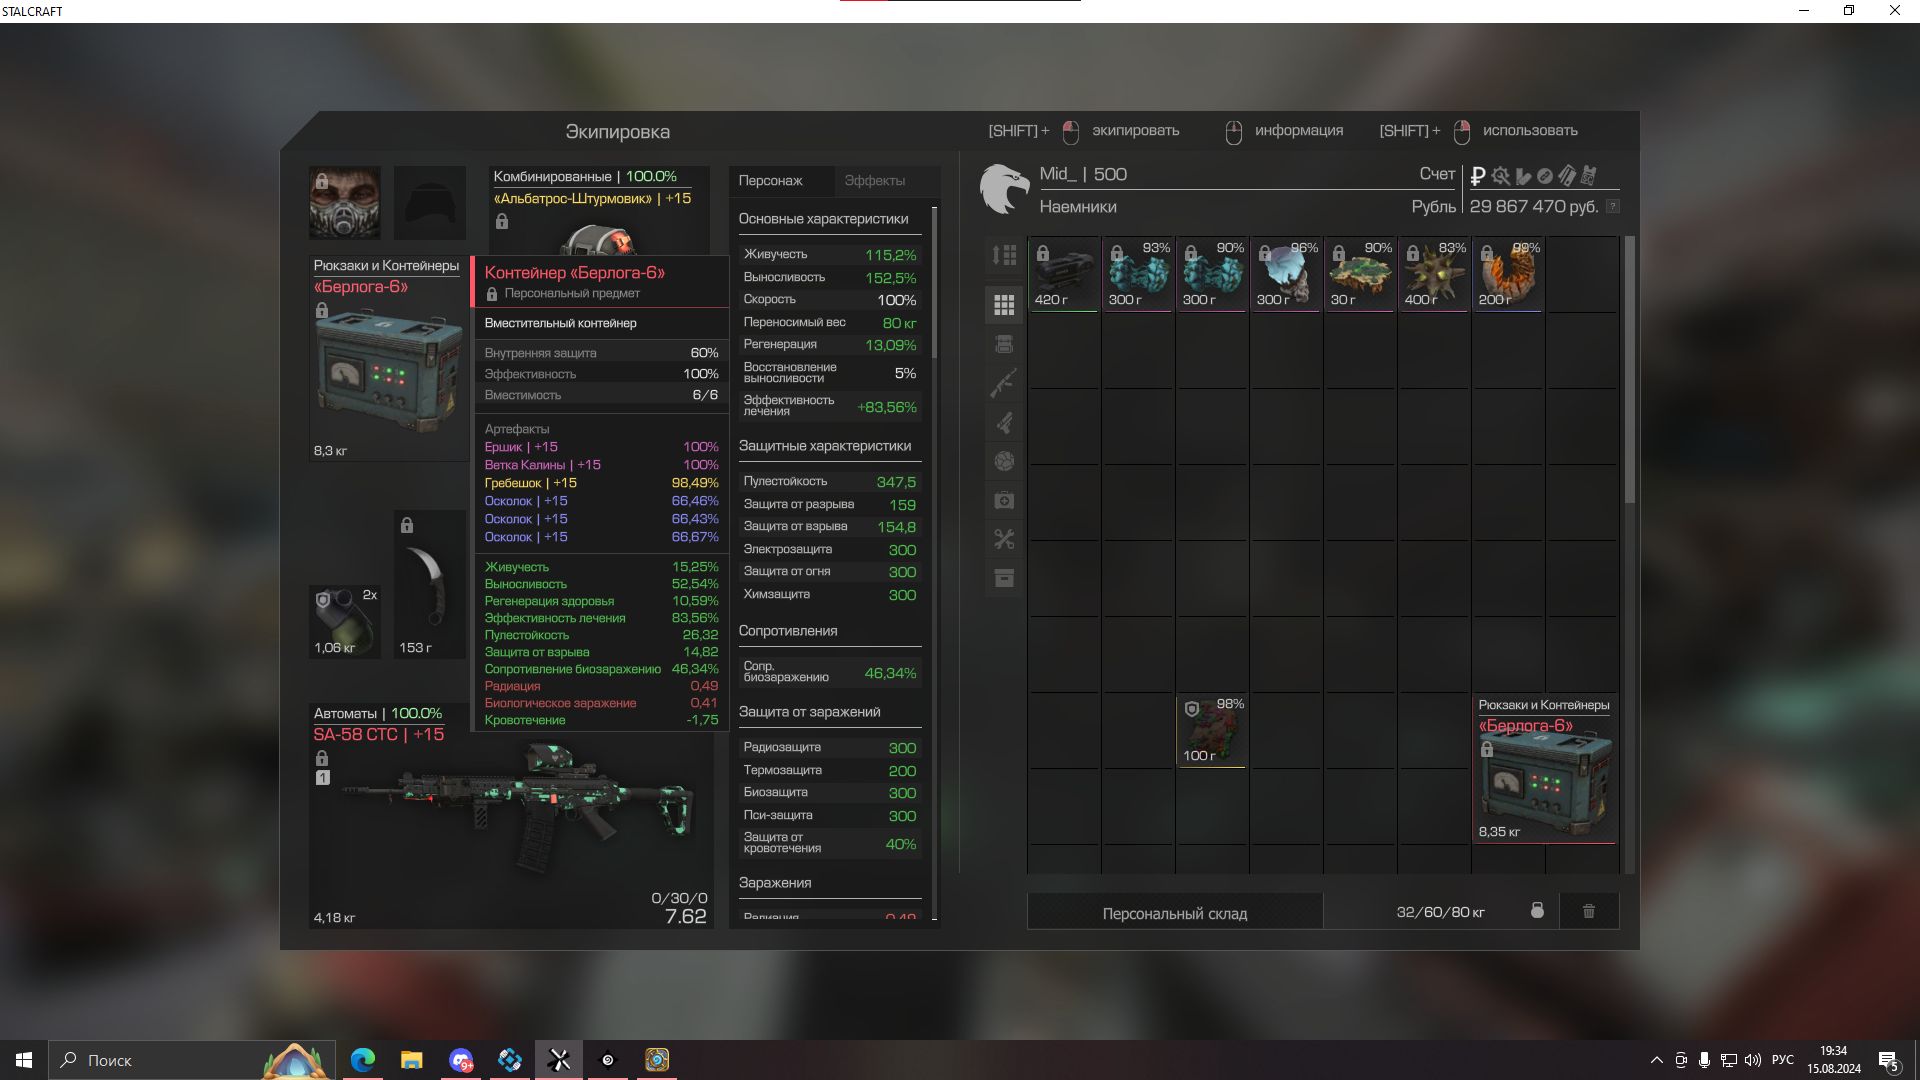Select the 100 г item at 98%
Image resolution: width=1920 pixels, height=1080 pixels.
1213,731
